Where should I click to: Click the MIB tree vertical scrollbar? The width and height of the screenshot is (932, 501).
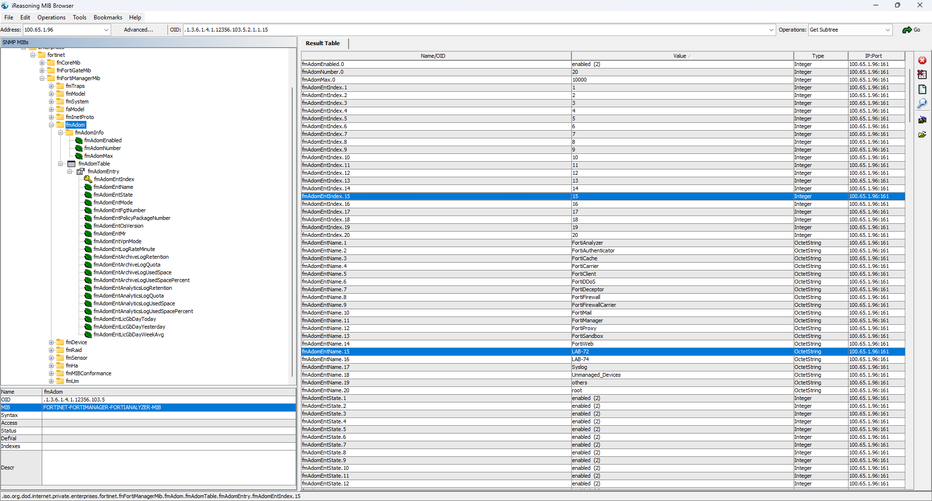(293, 232)
